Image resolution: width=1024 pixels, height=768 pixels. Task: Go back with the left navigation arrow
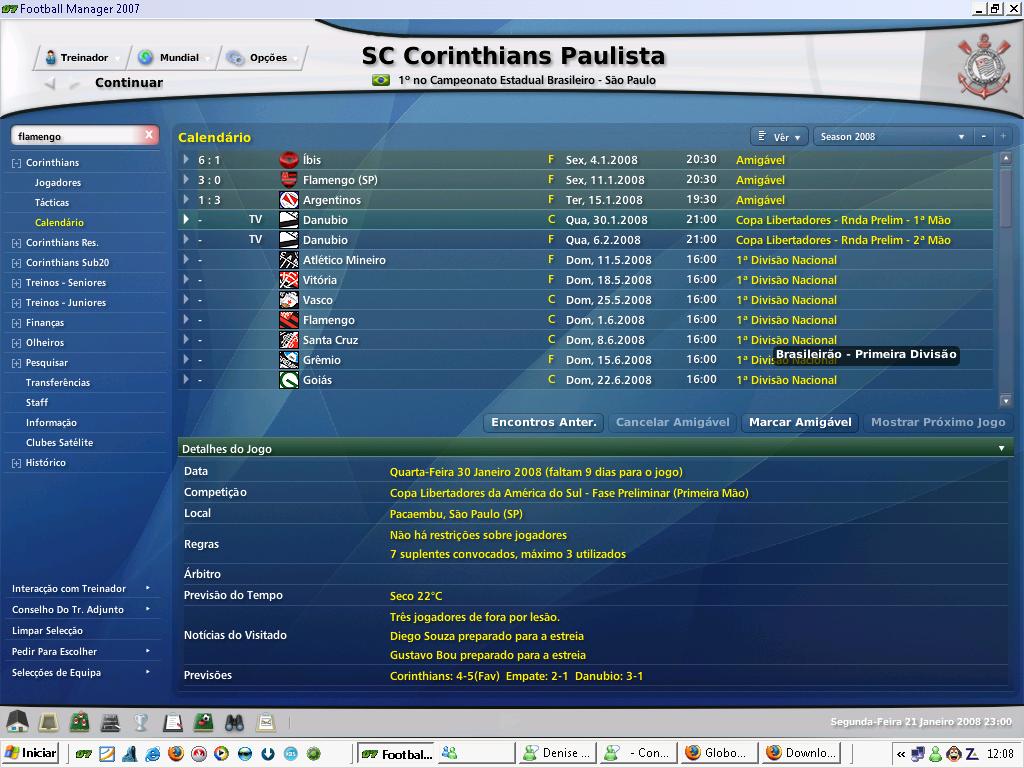(50, 83)
